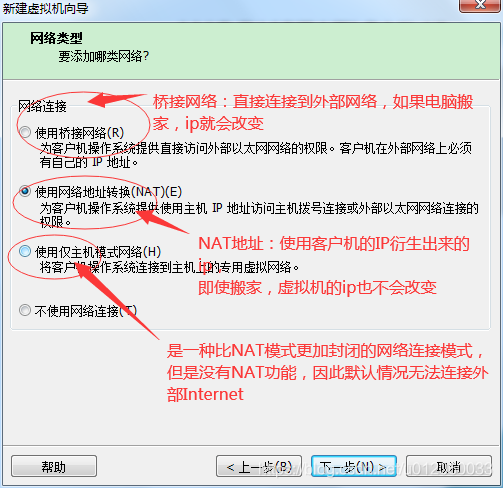
Task: Click the 新建虚拟机向导 title bar text
Action: click(45, 8)
